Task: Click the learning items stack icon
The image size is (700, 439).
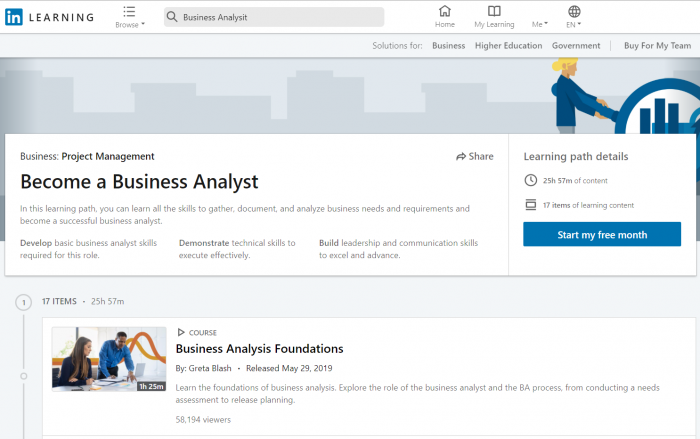Action: coord(530,205)
